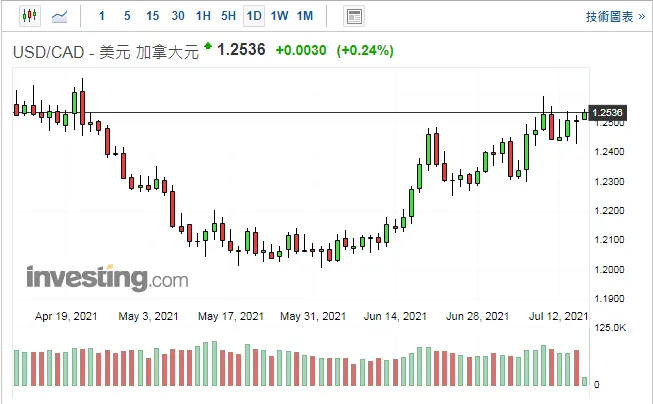Click the USD/CAD - 美元 加拿大元 title
Screen dimensions: 653x404
tap(106, 52)
